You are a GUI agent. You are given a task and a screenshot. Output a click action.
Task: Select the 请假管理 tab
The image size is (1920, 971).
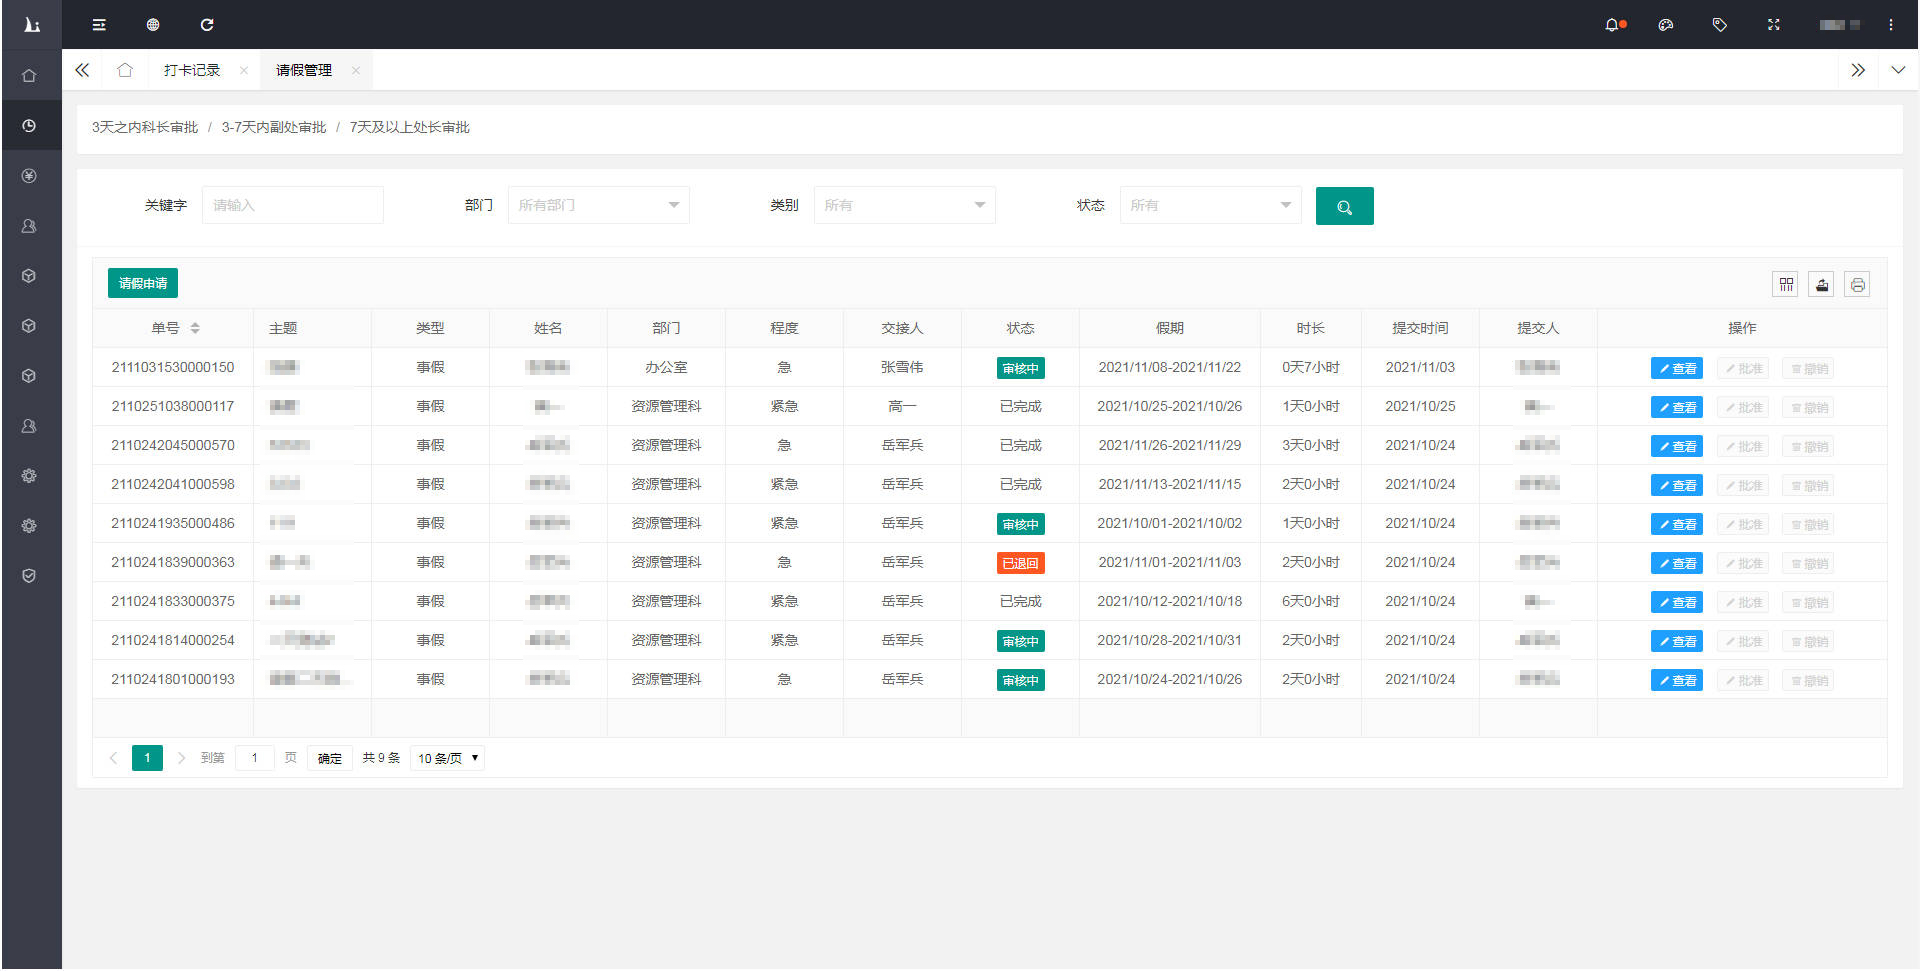click(304, 70)
